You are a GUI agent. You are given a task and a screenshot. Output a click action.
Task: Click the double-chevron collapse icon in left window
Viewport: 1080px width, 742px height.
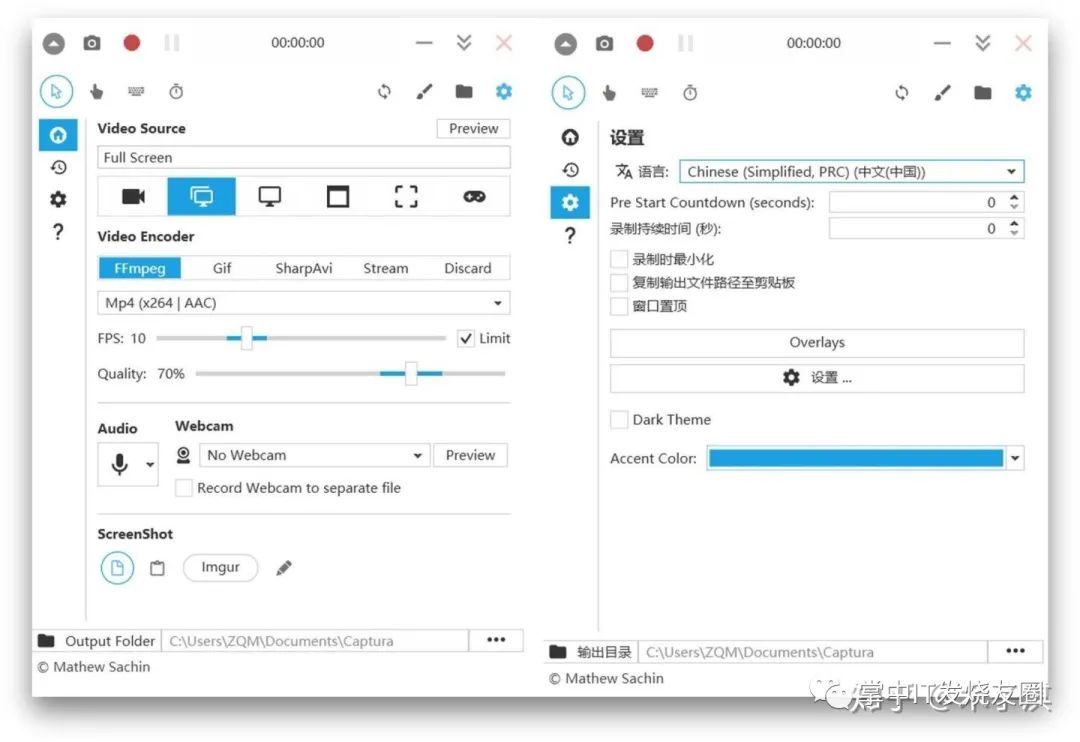tap(464, 43)
